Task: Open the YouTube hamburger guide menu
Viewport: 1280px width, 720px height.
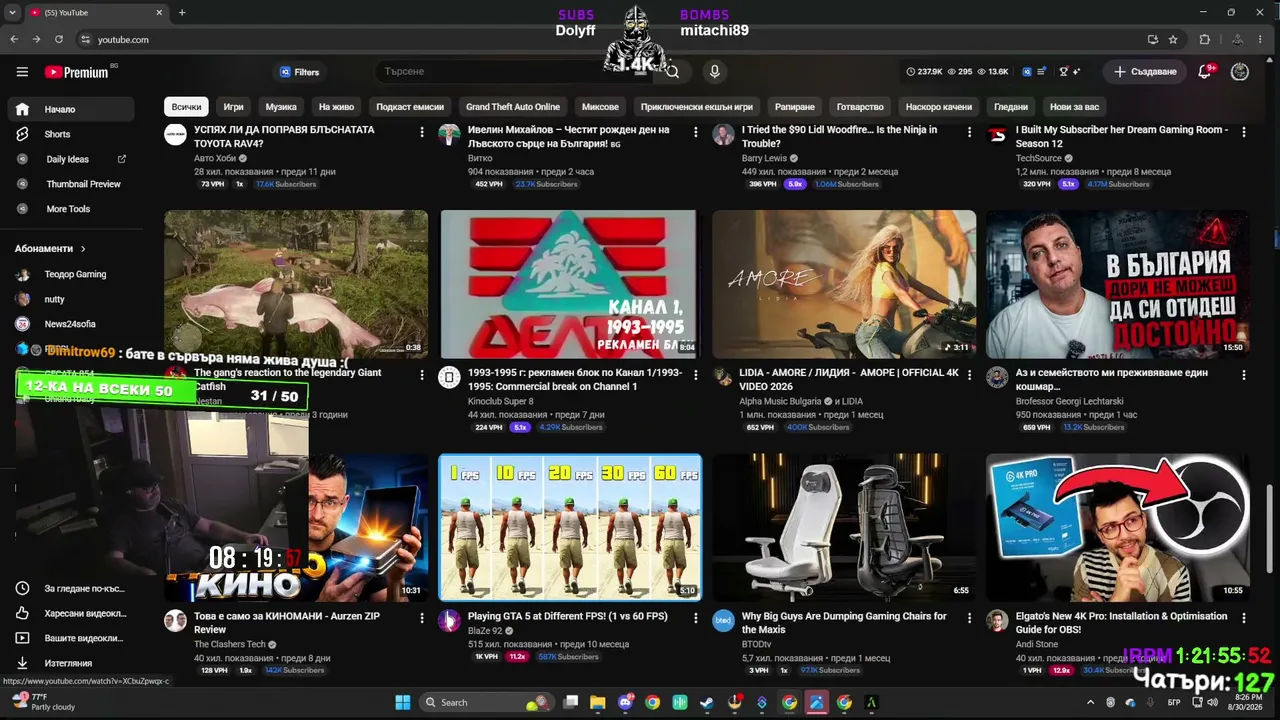Action: click(x=22, y=72)
